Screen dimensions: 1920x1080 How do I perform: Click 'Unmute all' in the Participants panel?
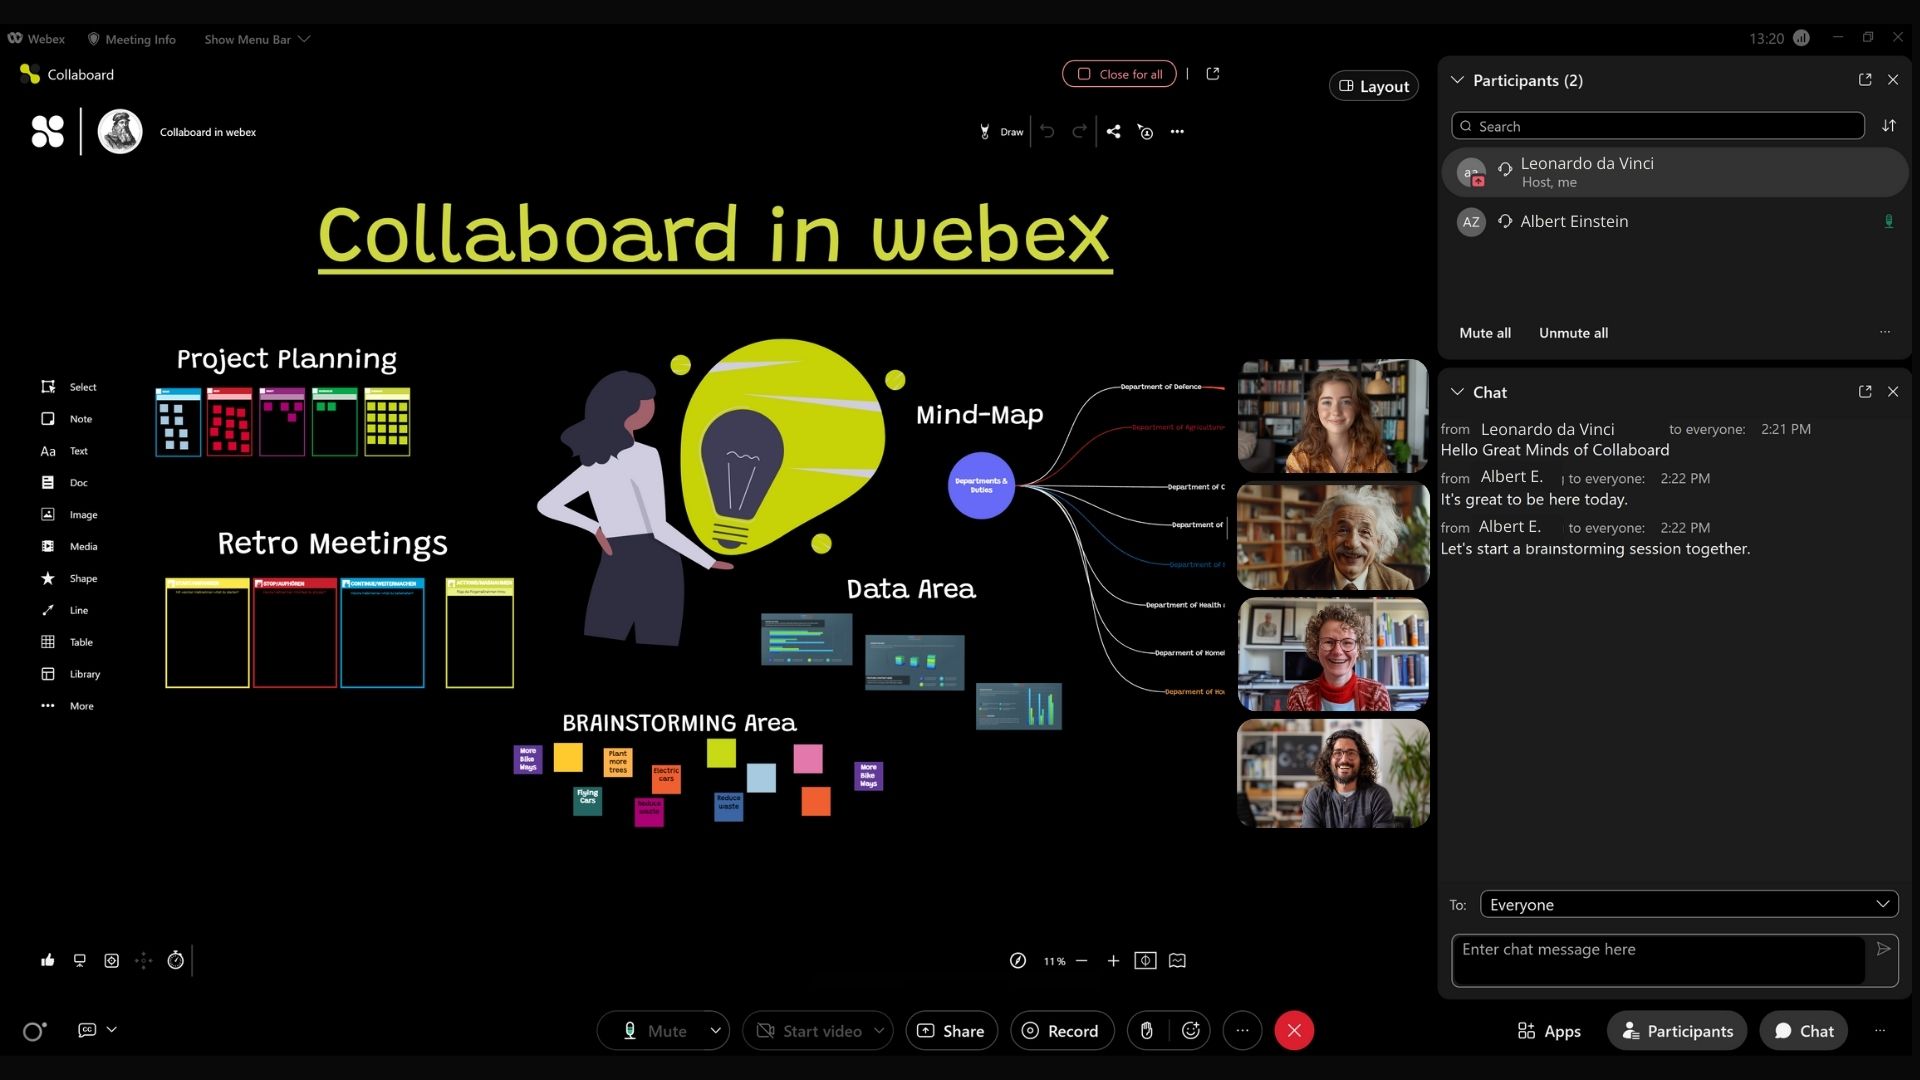point(1573,333)
